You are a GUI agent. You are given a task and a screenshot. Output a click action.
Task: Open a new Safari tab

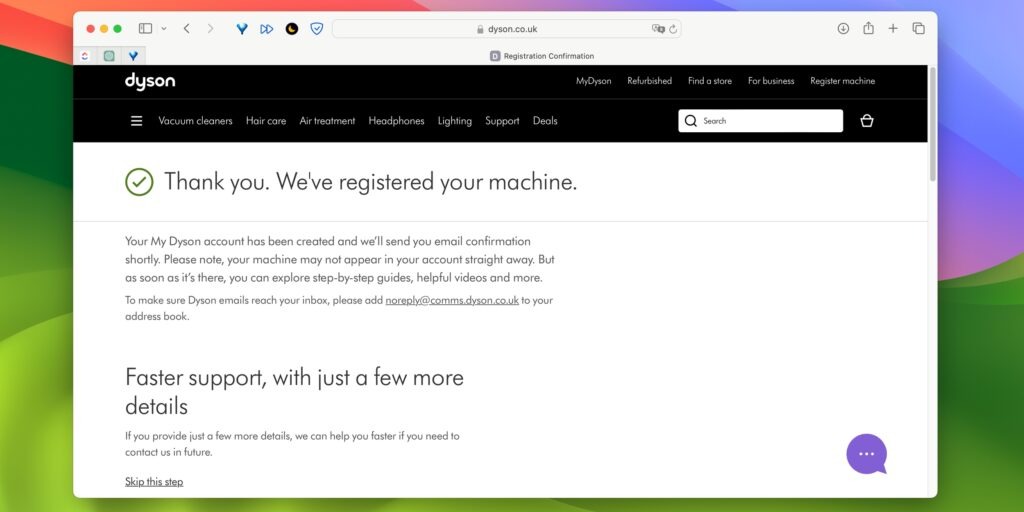[893, 29]
